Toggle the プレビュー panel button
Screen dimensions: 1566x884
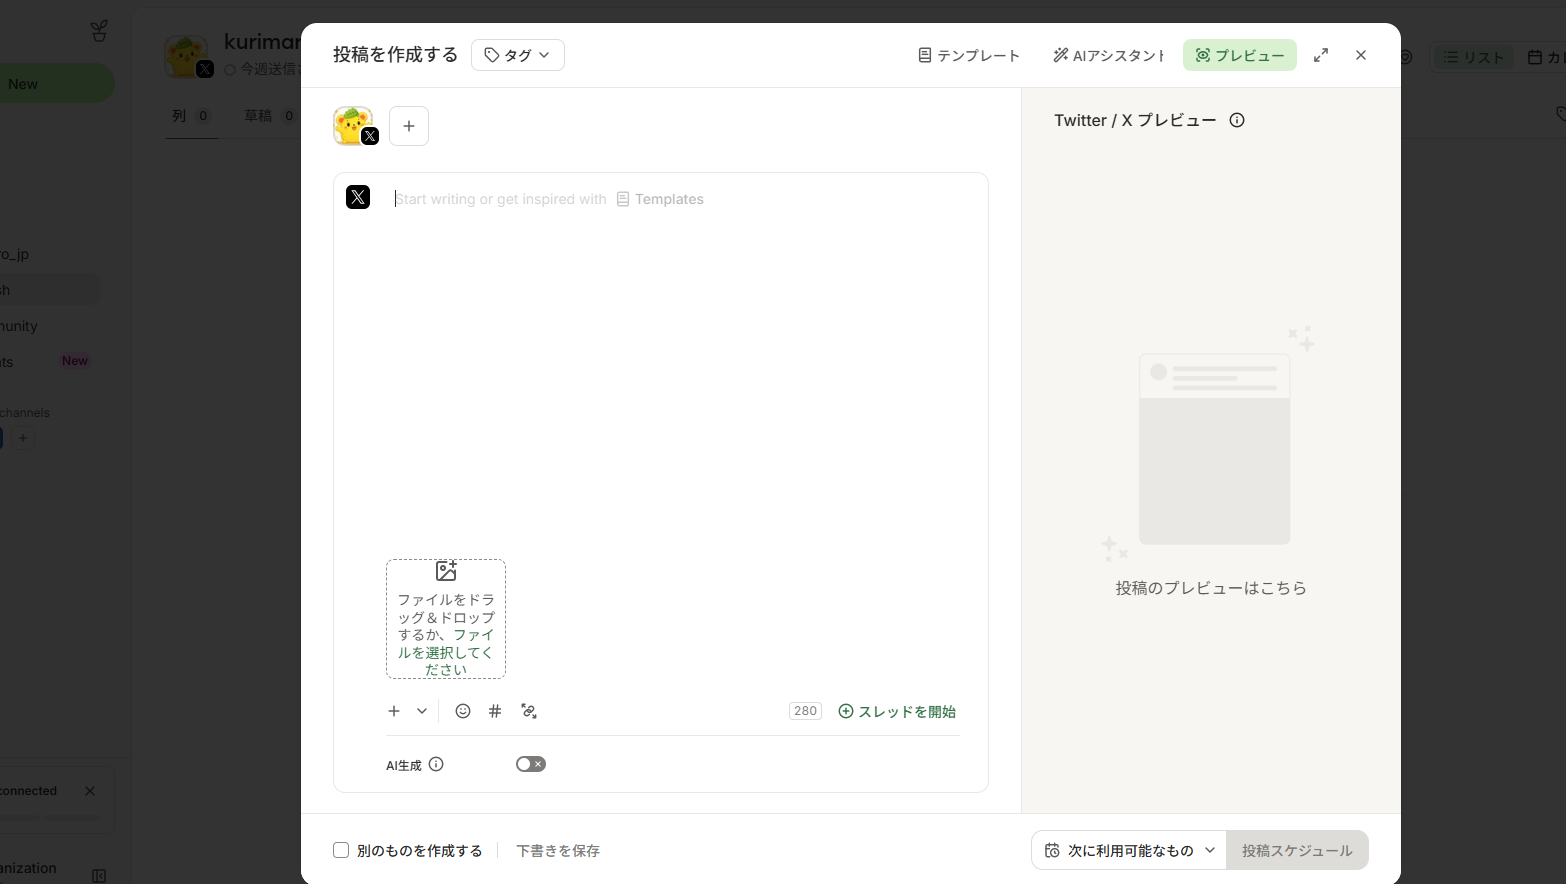[x=1240, y=55]
